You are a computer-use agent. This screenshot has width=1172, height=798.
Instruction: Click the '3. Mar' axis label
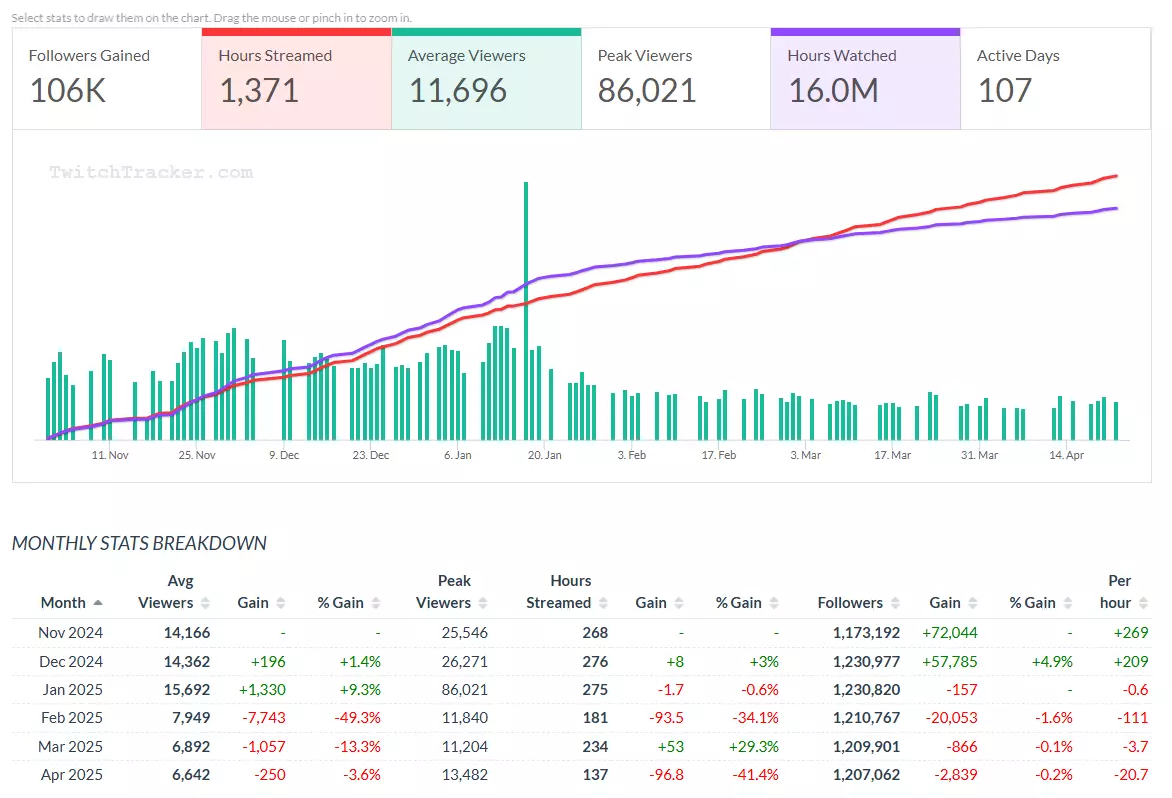(x=806, y=455)
